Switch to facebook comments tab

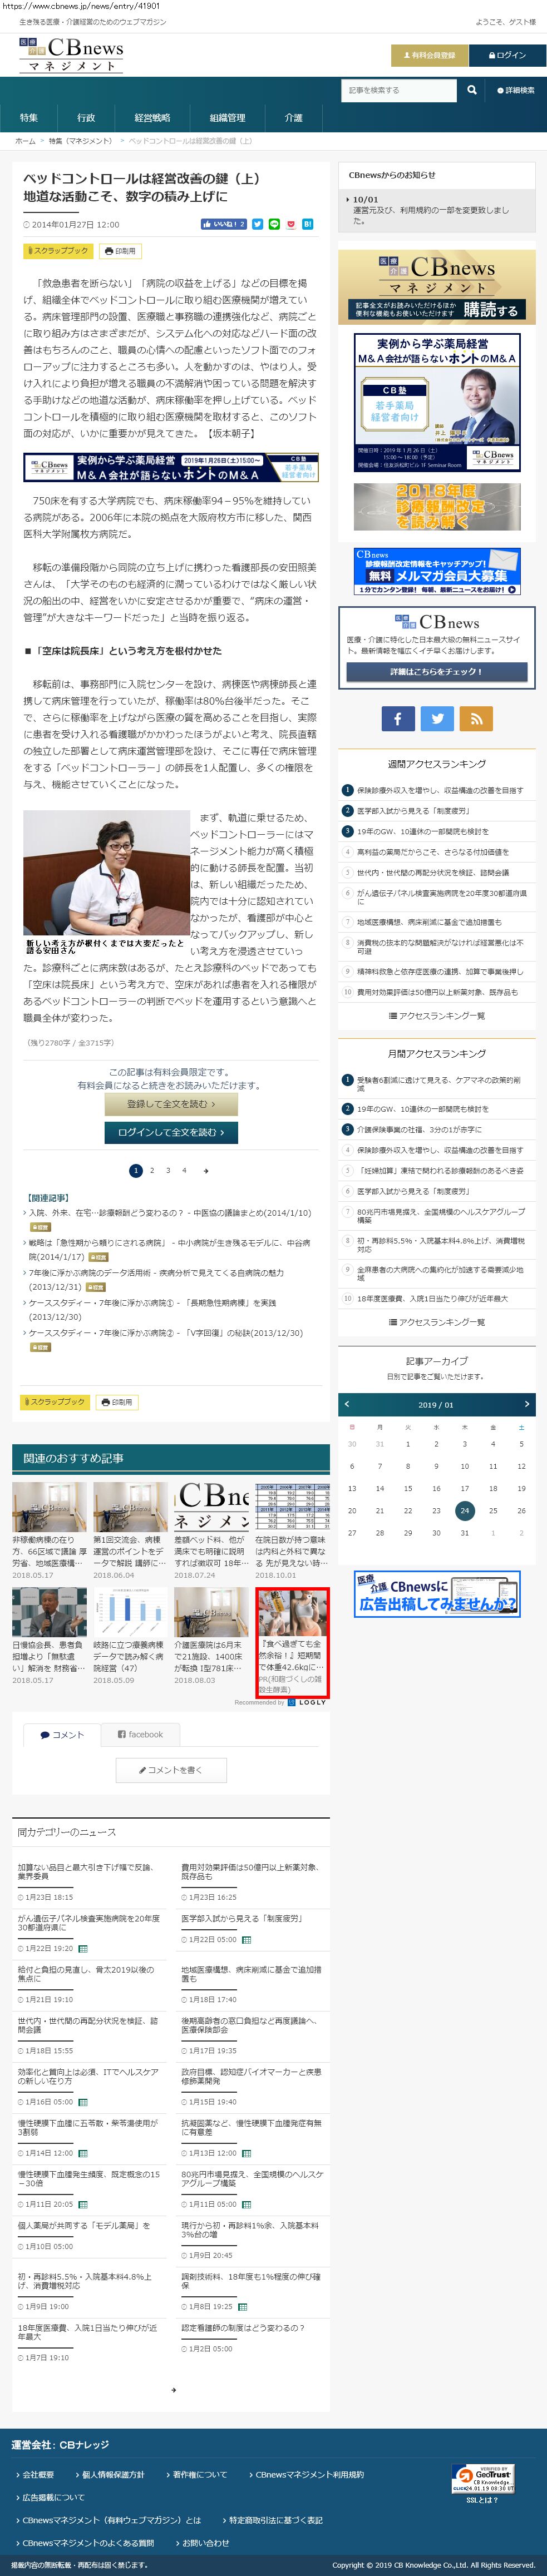pos(140,1735)
